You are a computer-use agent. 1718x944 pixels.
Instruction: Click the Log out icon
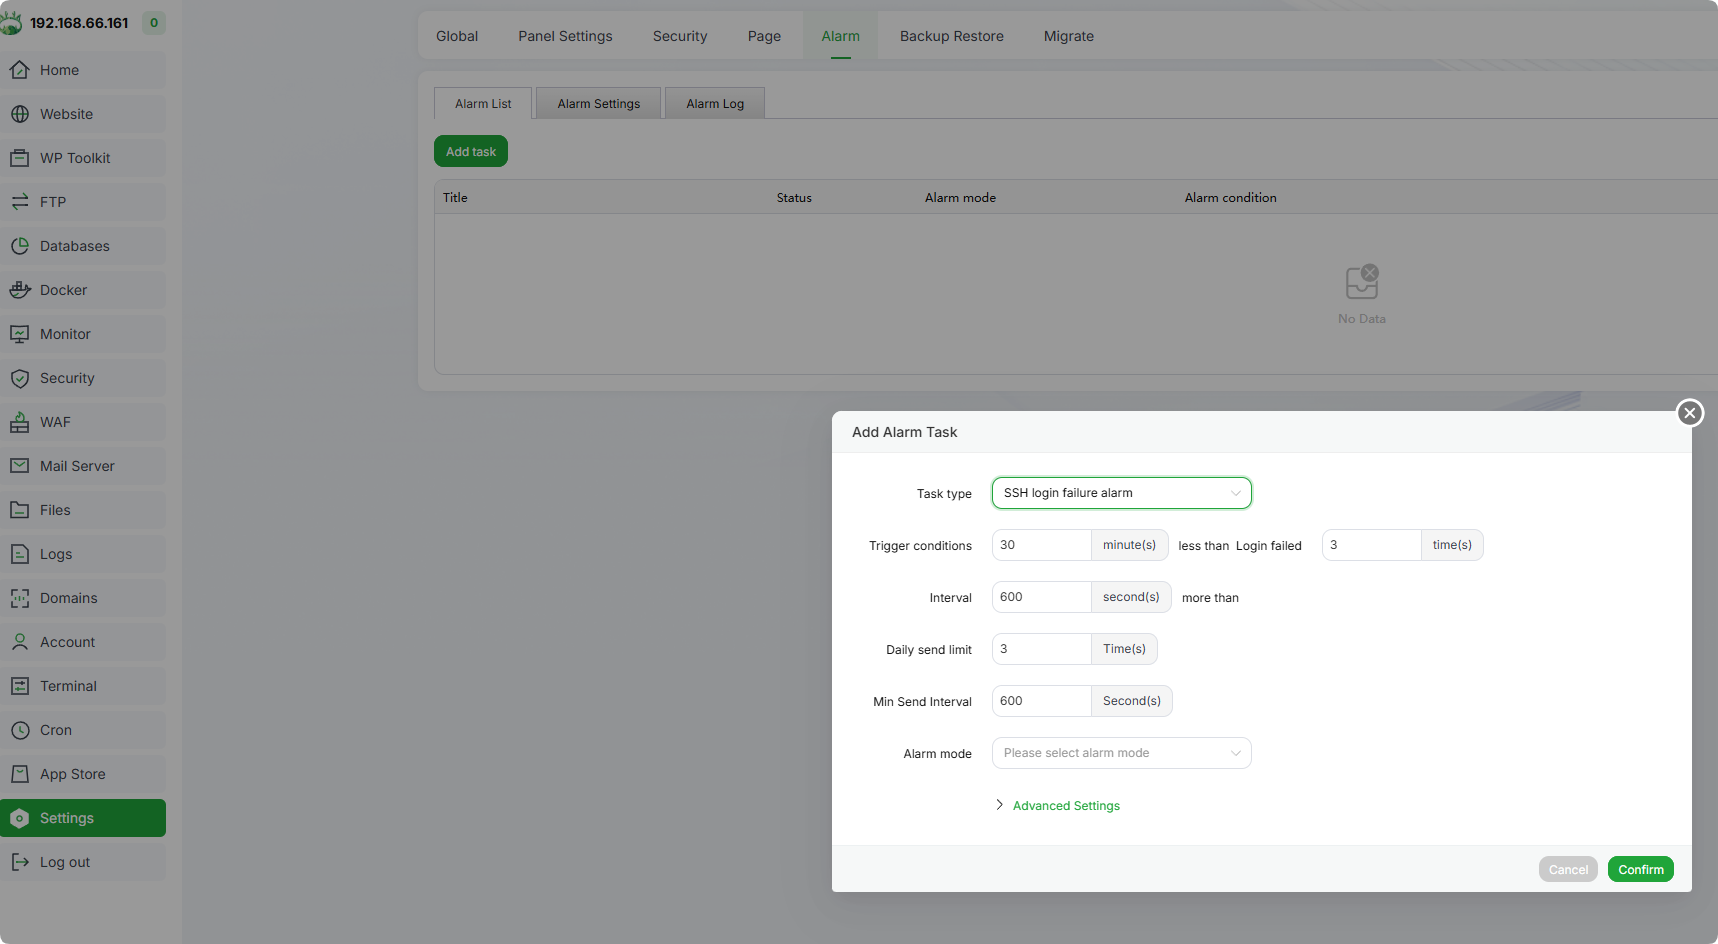pyautogui.click(x=20, y=862)
